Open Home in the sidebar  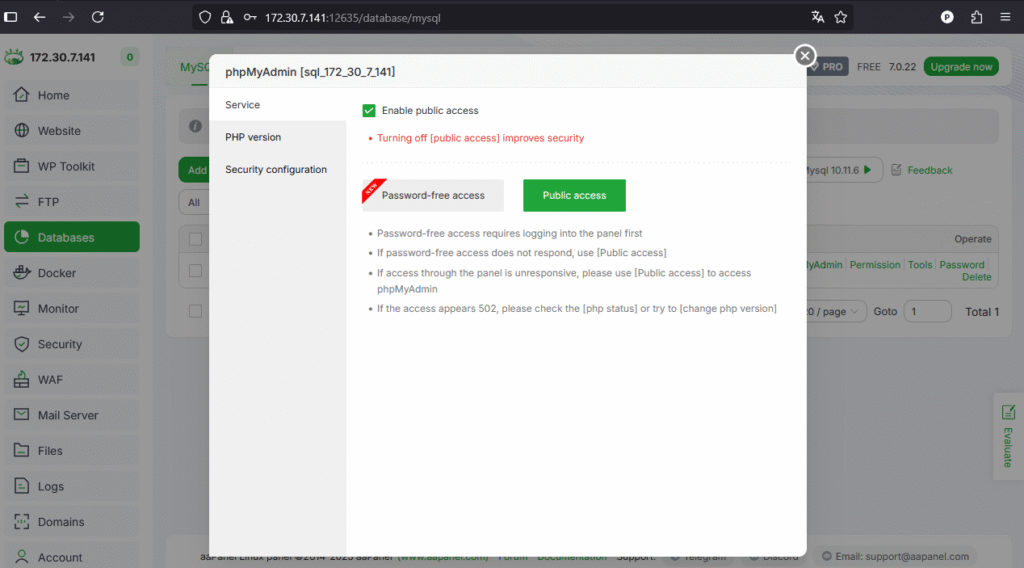72,95
